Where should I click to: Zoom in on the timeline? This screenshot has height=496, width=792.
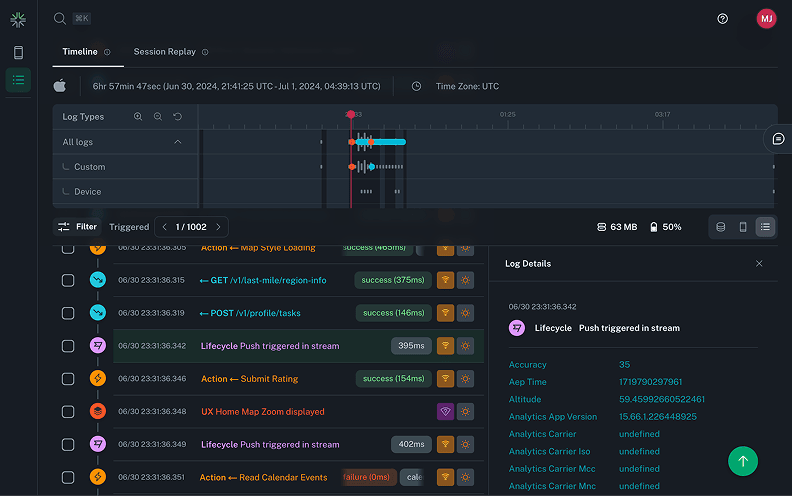(x=138, y=117)
